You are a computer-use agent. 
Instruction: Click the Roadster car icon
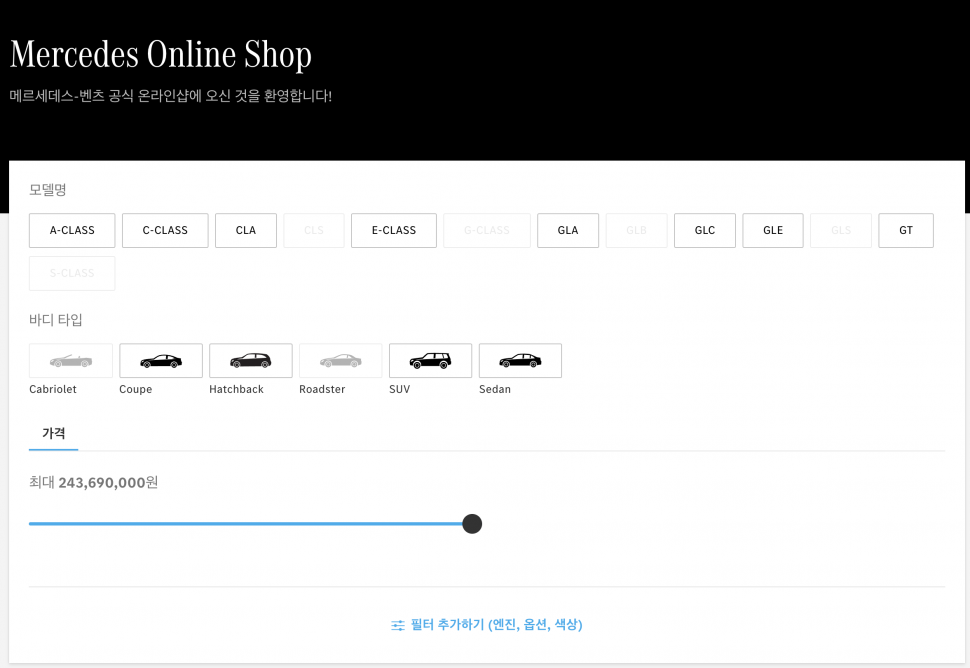[x=340, y=361]
